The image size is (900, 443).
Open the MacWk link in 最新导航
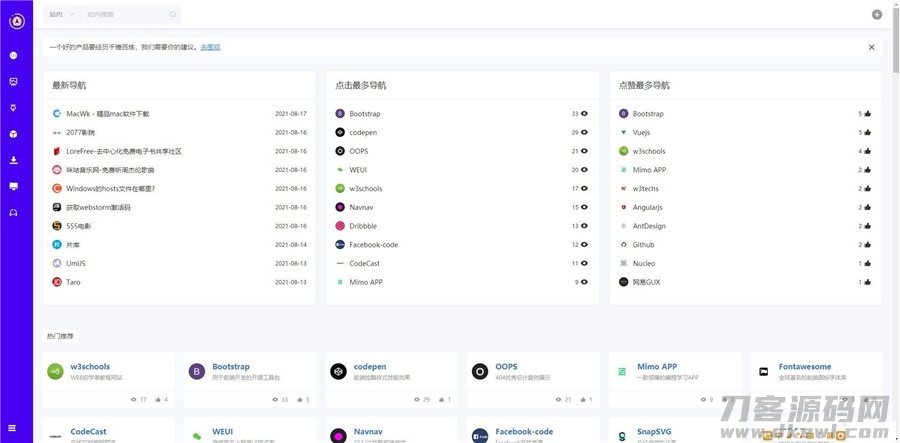107,114
